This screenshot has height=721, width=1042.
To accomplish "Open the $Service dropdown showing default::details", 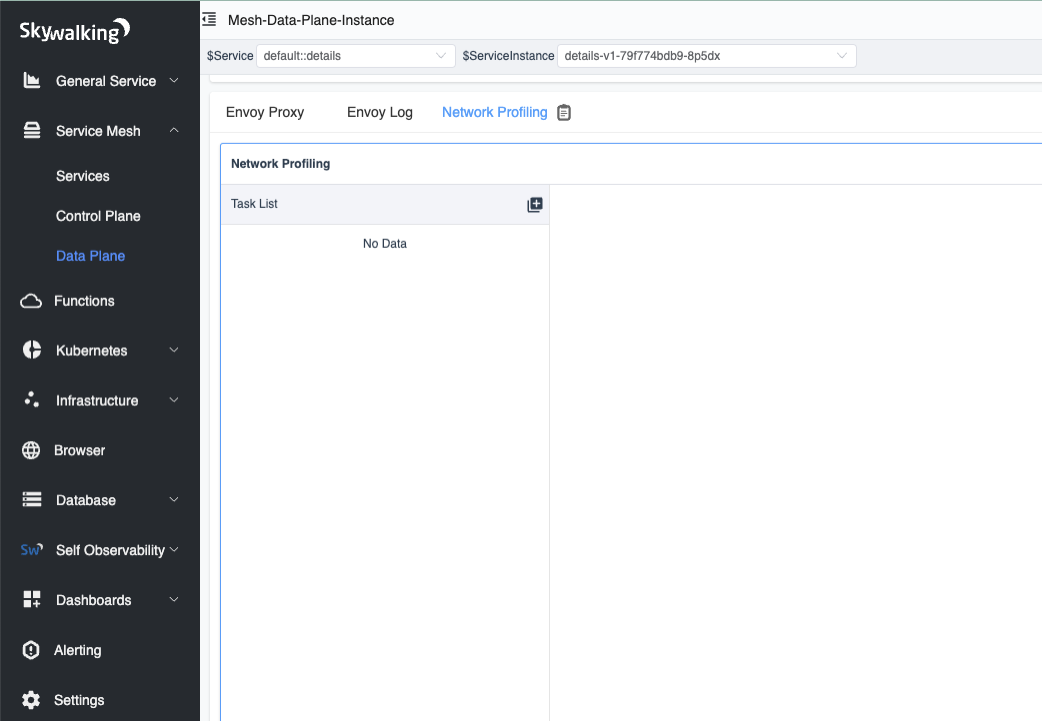I will (x=355, y=56).
